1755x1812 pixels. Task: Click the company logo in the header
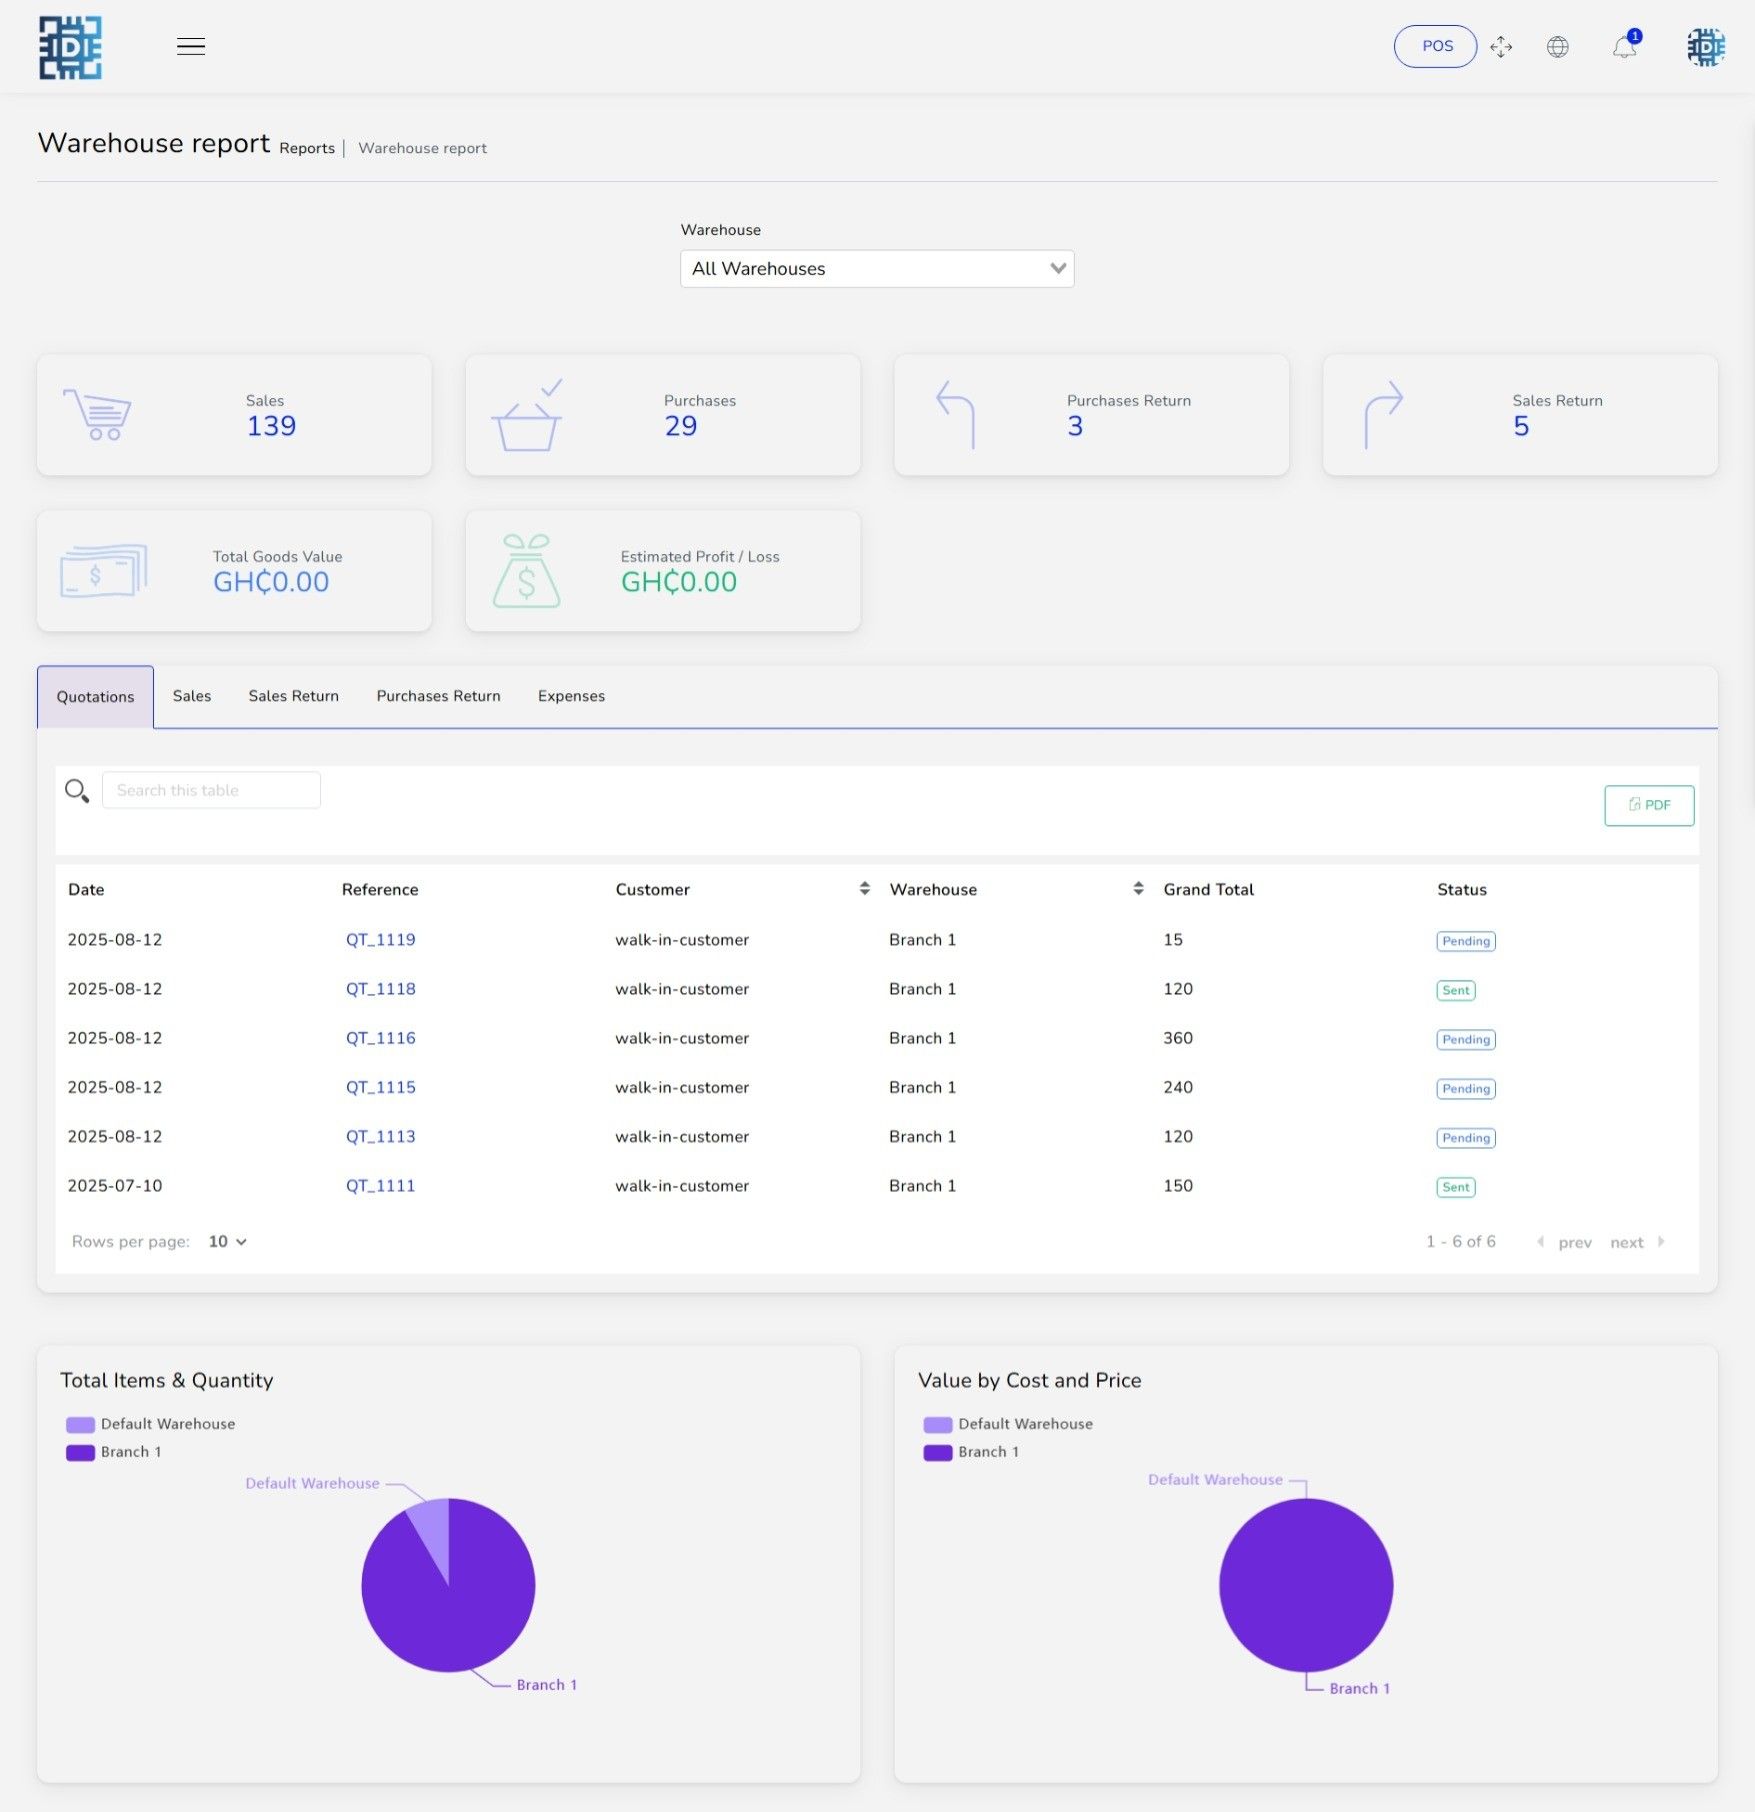pos(70,47)
